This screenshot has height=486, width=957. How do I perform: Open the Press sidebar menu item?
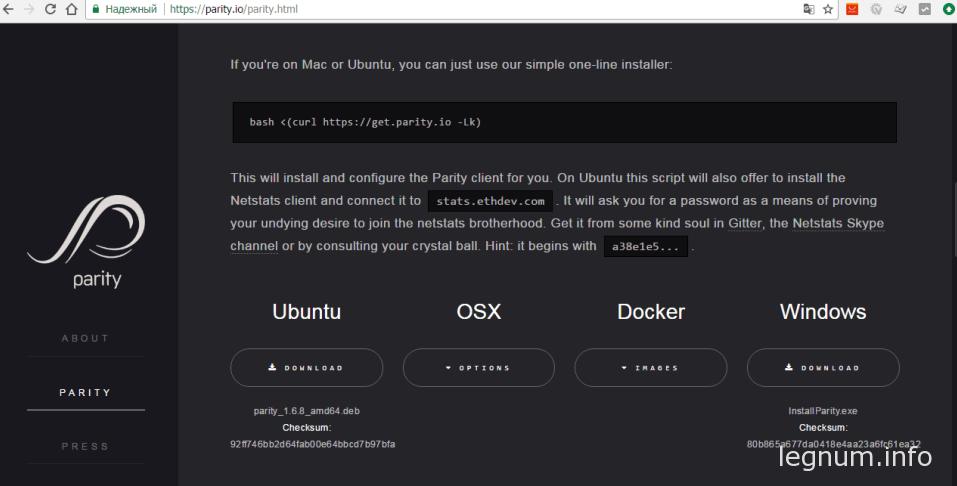pos(86,446)
